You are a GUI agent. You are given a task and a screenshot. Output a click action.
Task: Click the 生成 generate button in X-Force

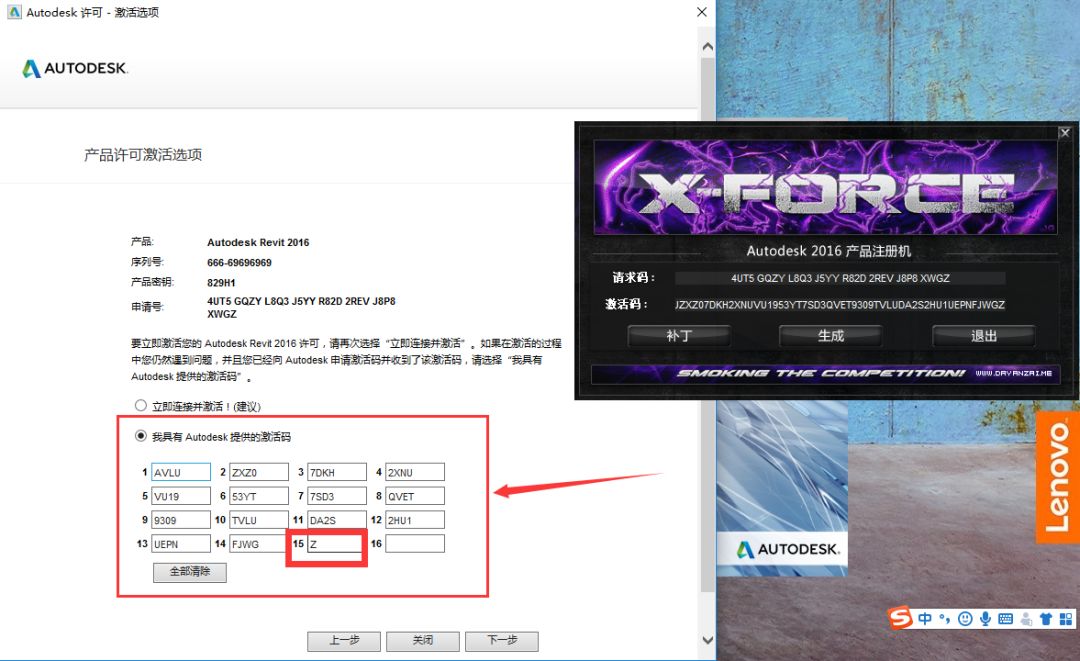pos(831,336)
